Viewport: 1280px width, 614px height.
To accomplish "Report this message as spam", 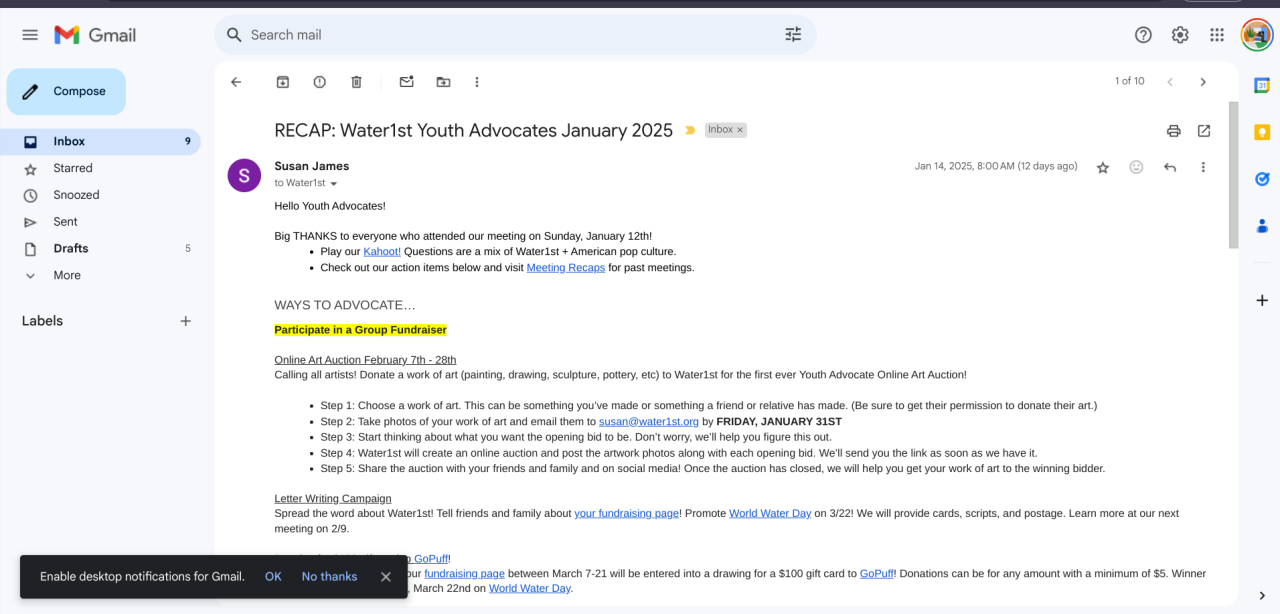I will pyautogui.click(x=319, y=82).
